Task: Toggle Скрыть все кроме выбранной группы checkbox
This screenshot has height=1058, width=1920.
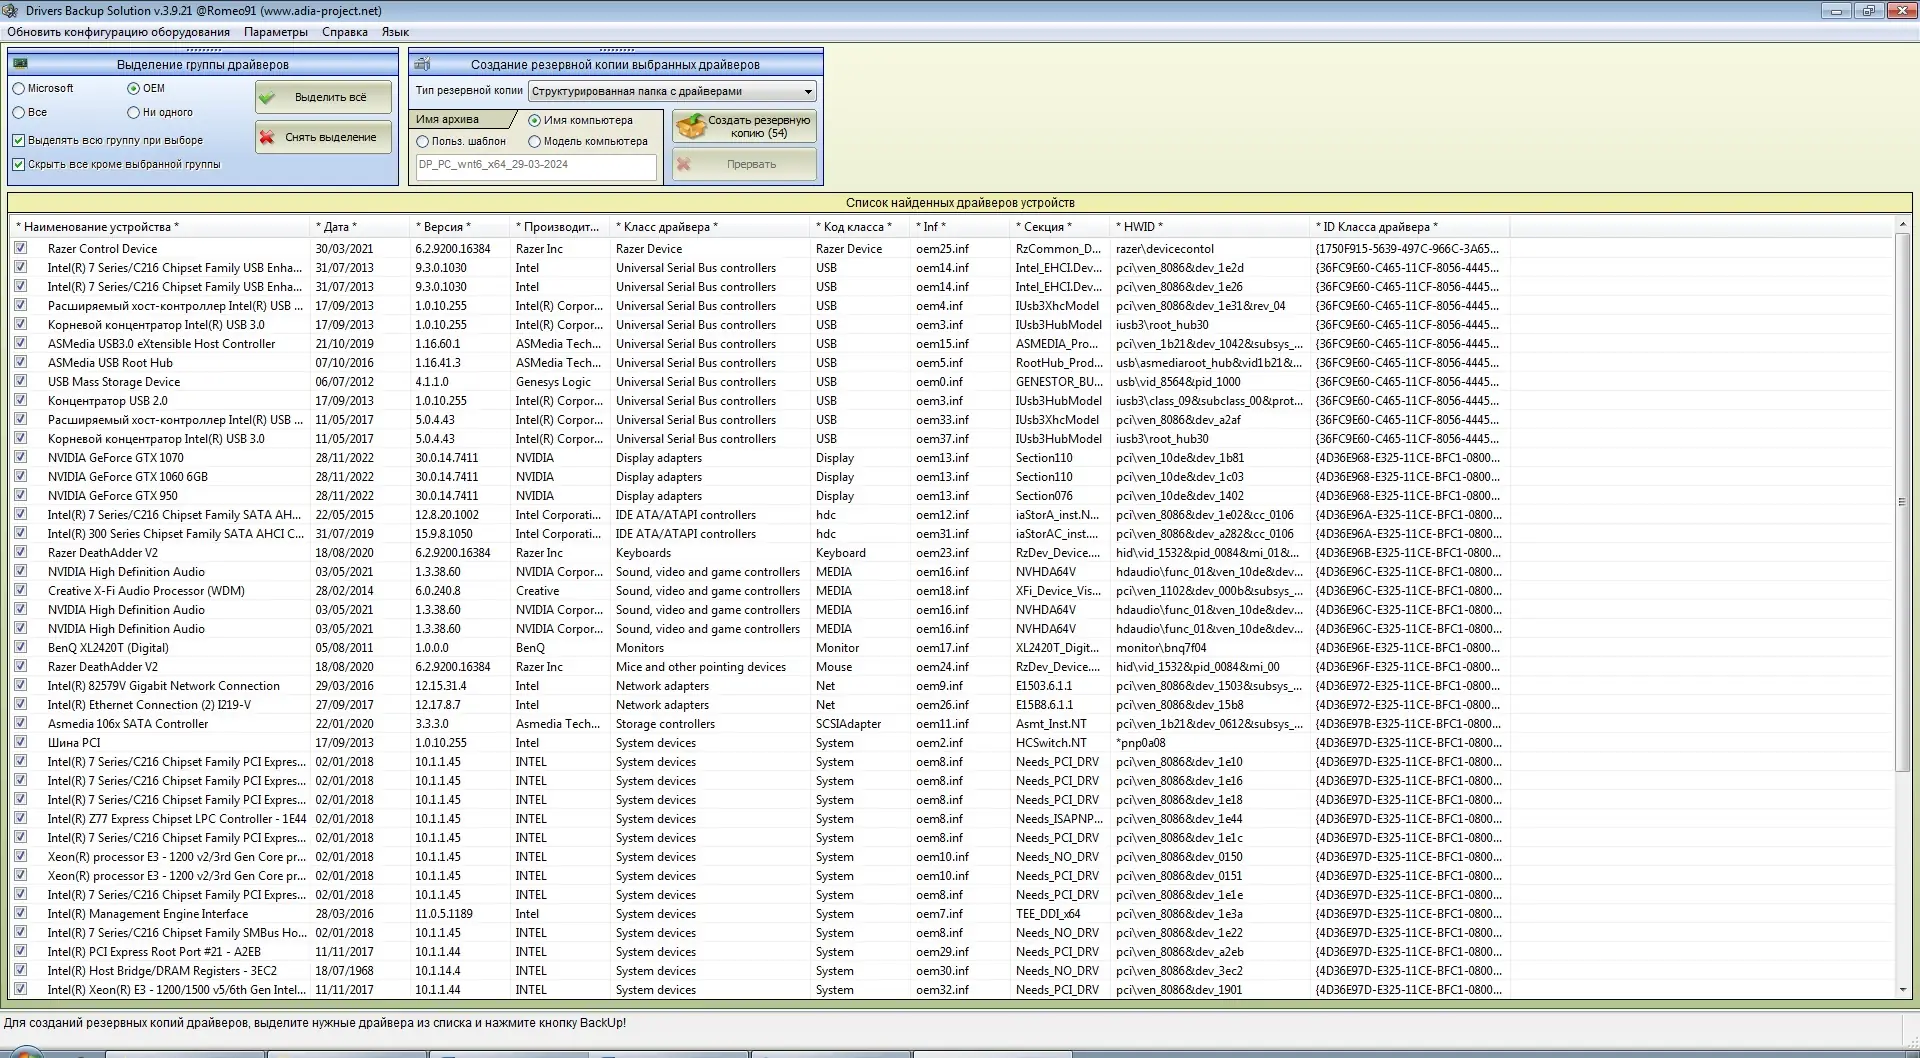Action: pos(19,165)
